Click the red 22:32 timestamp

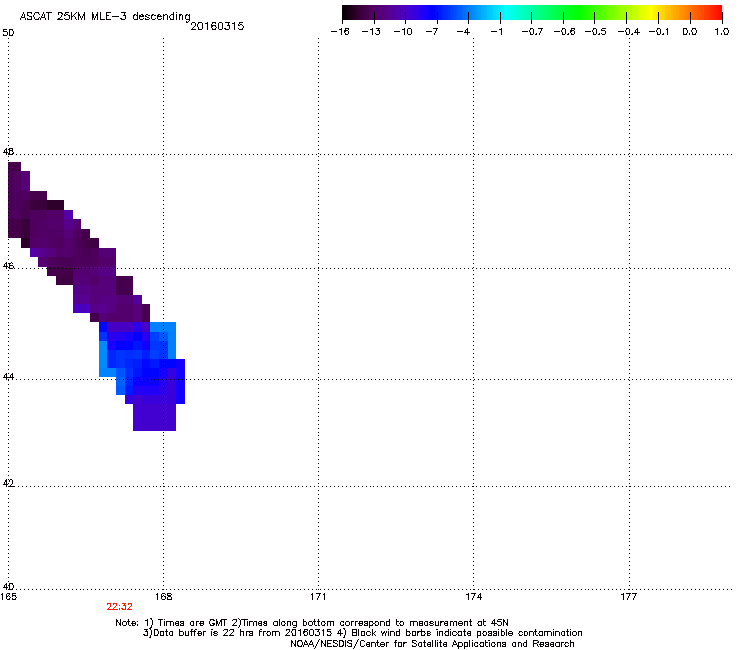click(x=119, y=607)
